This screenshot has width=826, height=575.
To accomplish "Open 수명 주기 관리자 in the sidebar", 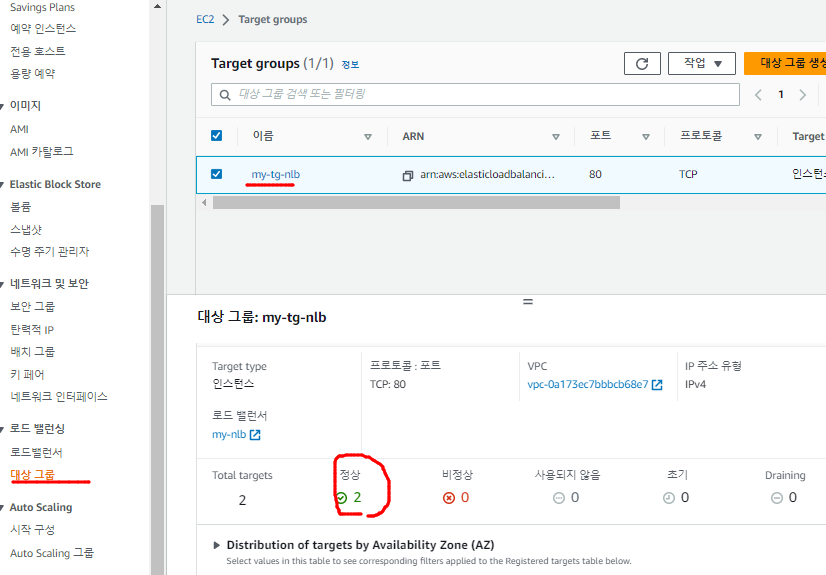I will point(50,252).
